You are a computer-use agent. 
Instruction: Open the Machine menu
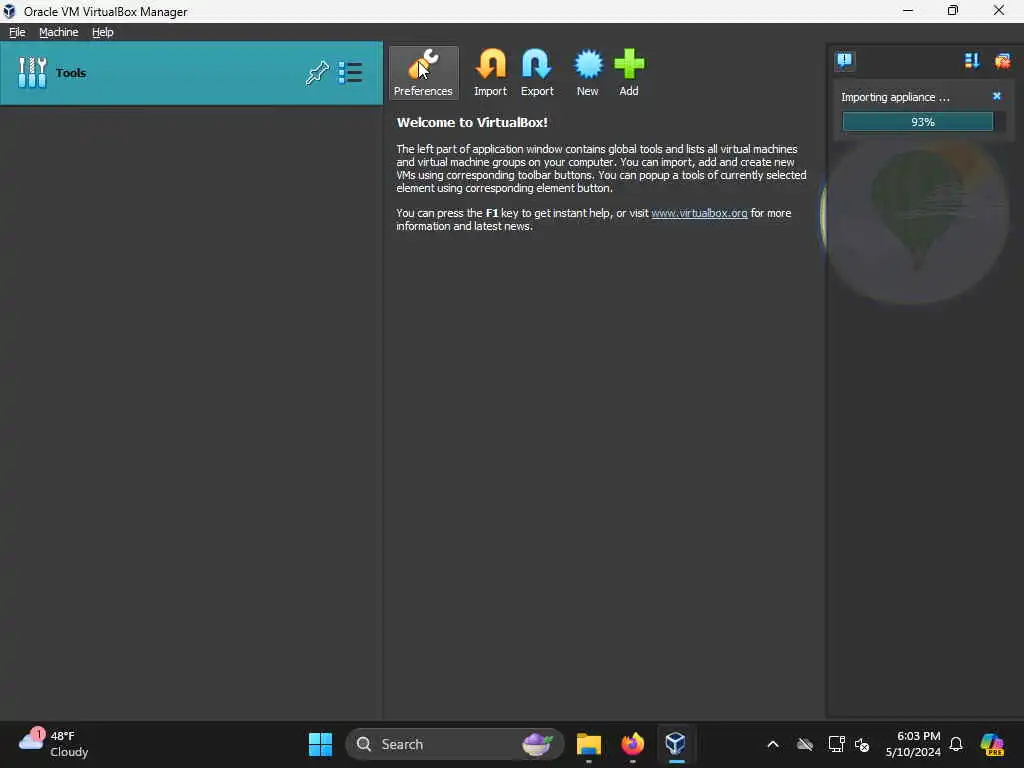click(59, 32)
